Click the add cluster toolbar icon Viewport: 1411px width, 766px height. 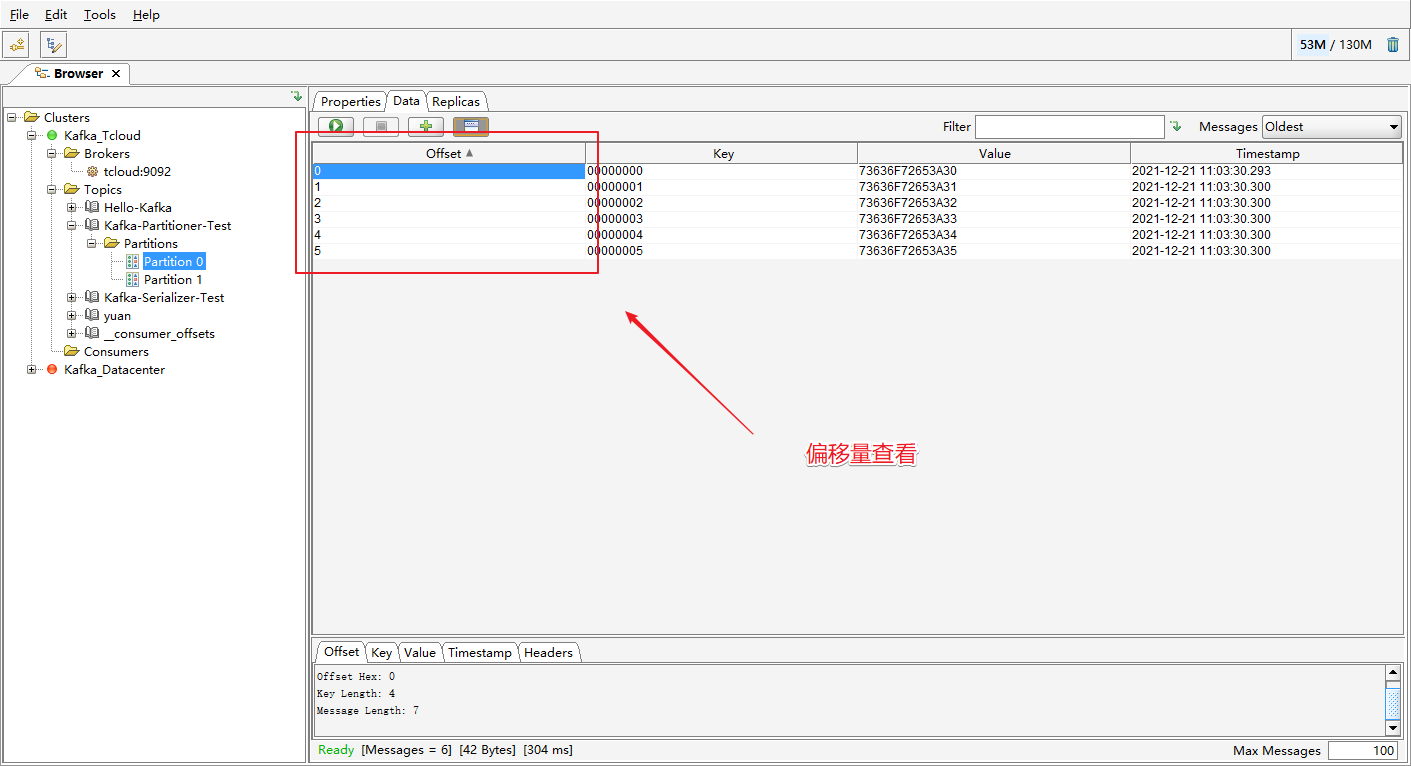(17, 45)
